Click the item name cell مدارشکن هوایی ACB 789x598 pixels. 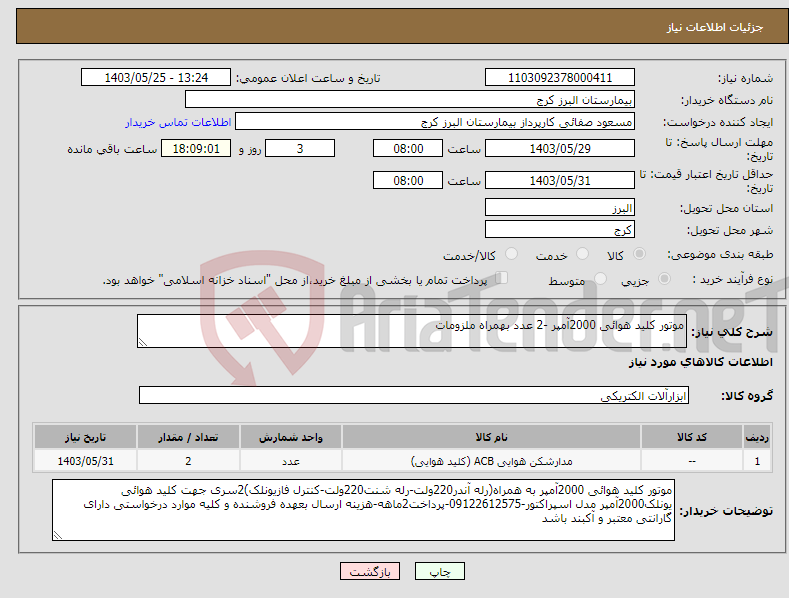point(491,461)
